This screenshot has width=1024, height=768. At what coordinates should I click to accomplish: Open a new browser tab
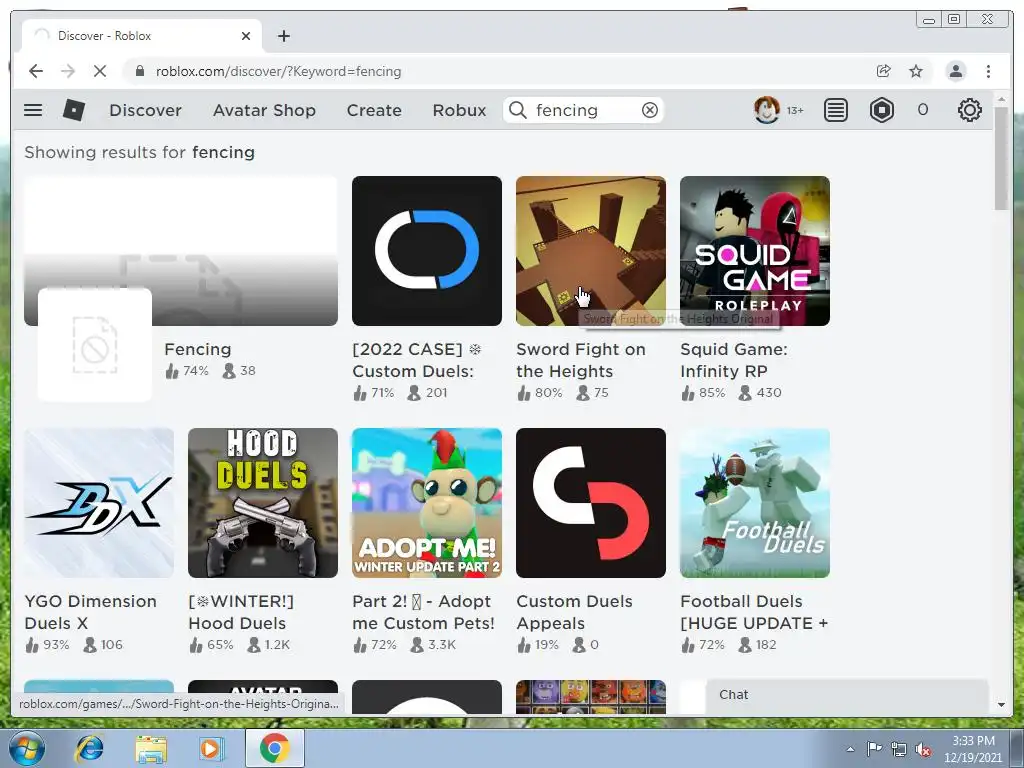click(x=283, y=36)
